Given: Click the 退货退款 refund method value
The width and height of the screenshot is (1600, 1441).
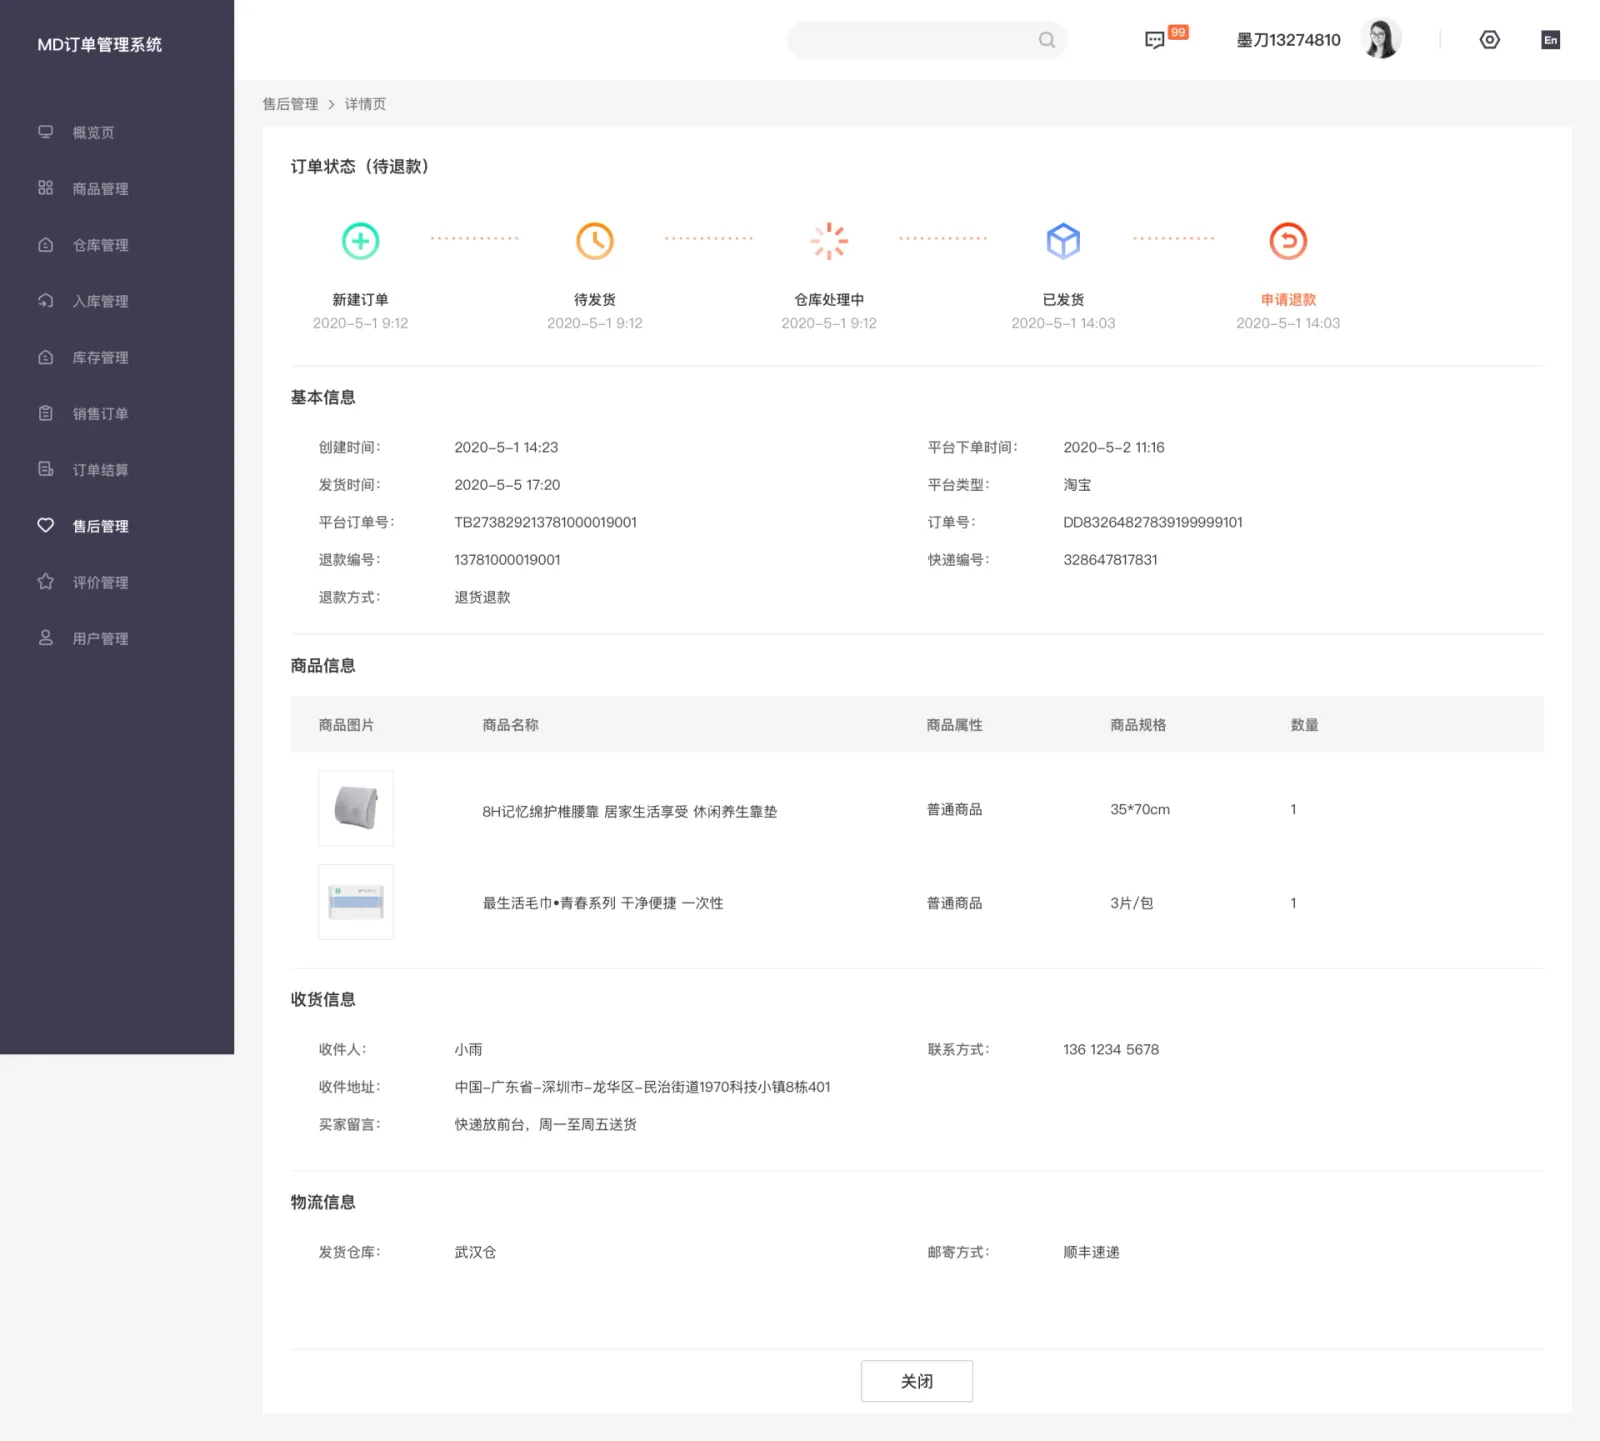Looking at the screenshot, I should tap(482, 597).
